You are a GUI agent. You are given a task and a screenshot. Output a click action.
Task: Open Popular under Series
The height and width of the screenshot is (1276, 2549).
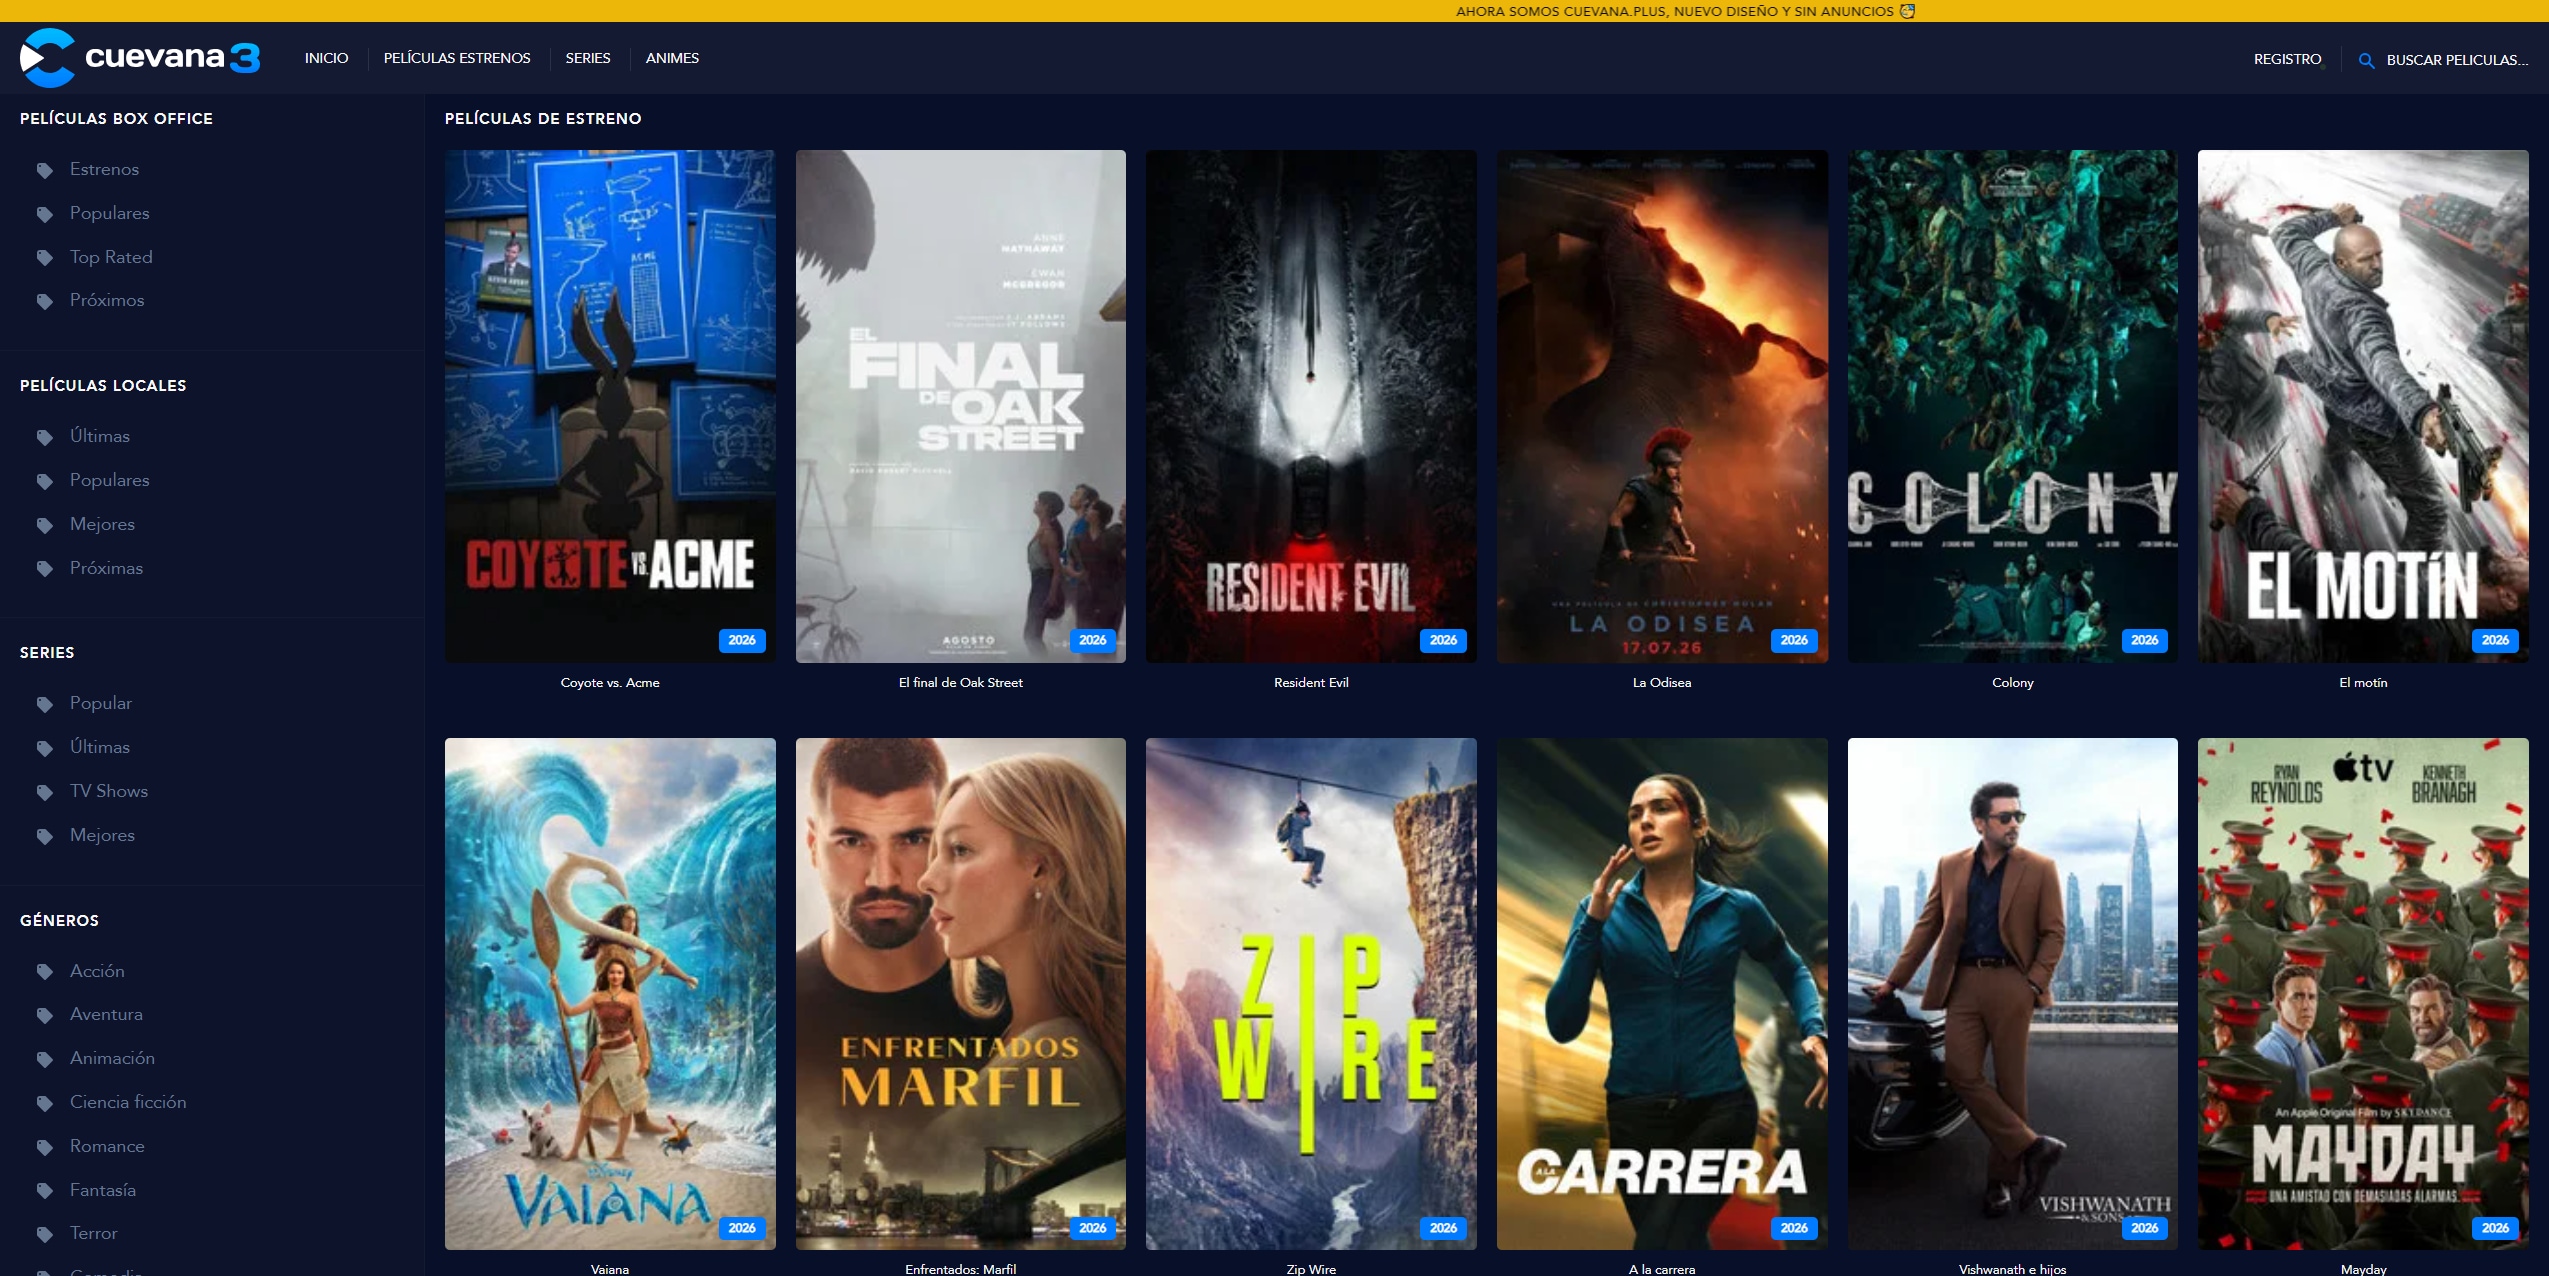coord(101,703)
